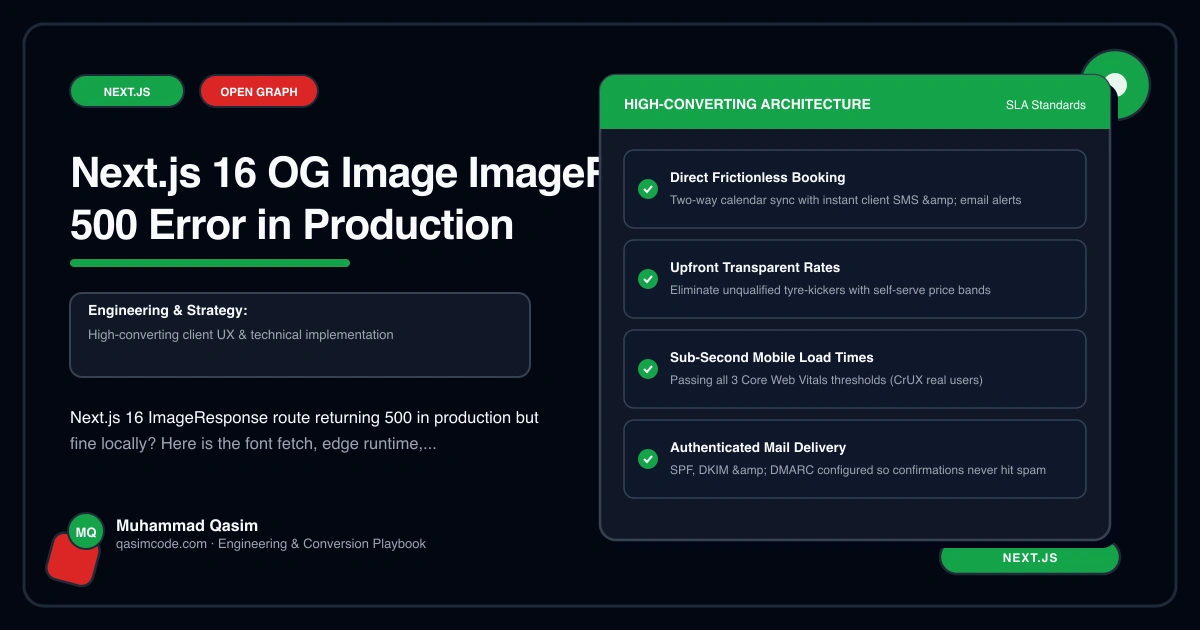Screen dimensions: 1200x630
Task: Click the green checkmark beside Authenticated Mail Delivery
Action: [647, 459]
